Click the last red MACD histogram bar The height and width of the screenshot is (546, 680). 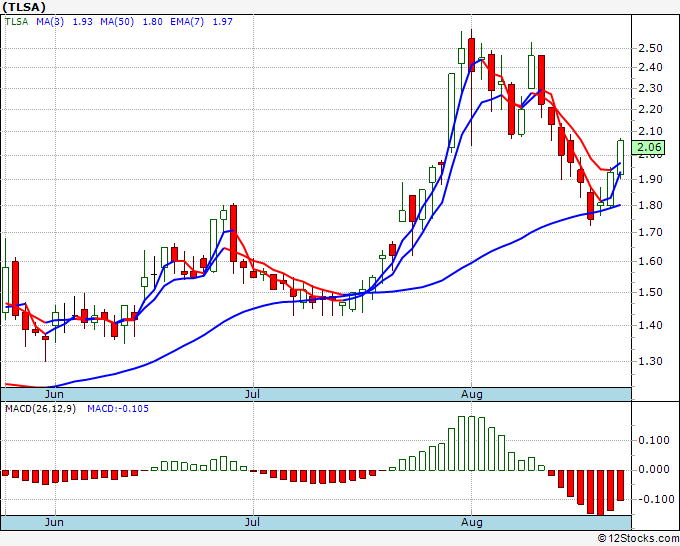(x=621, y=485)
